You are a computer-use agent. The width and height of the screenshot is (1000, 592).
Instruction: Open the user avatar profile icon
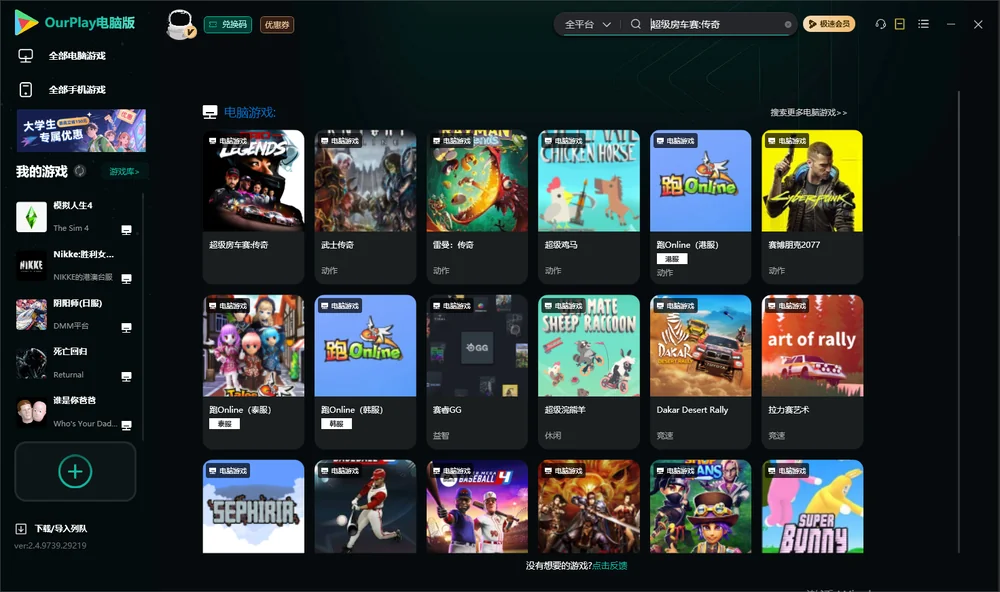click(x=180, y=24)
